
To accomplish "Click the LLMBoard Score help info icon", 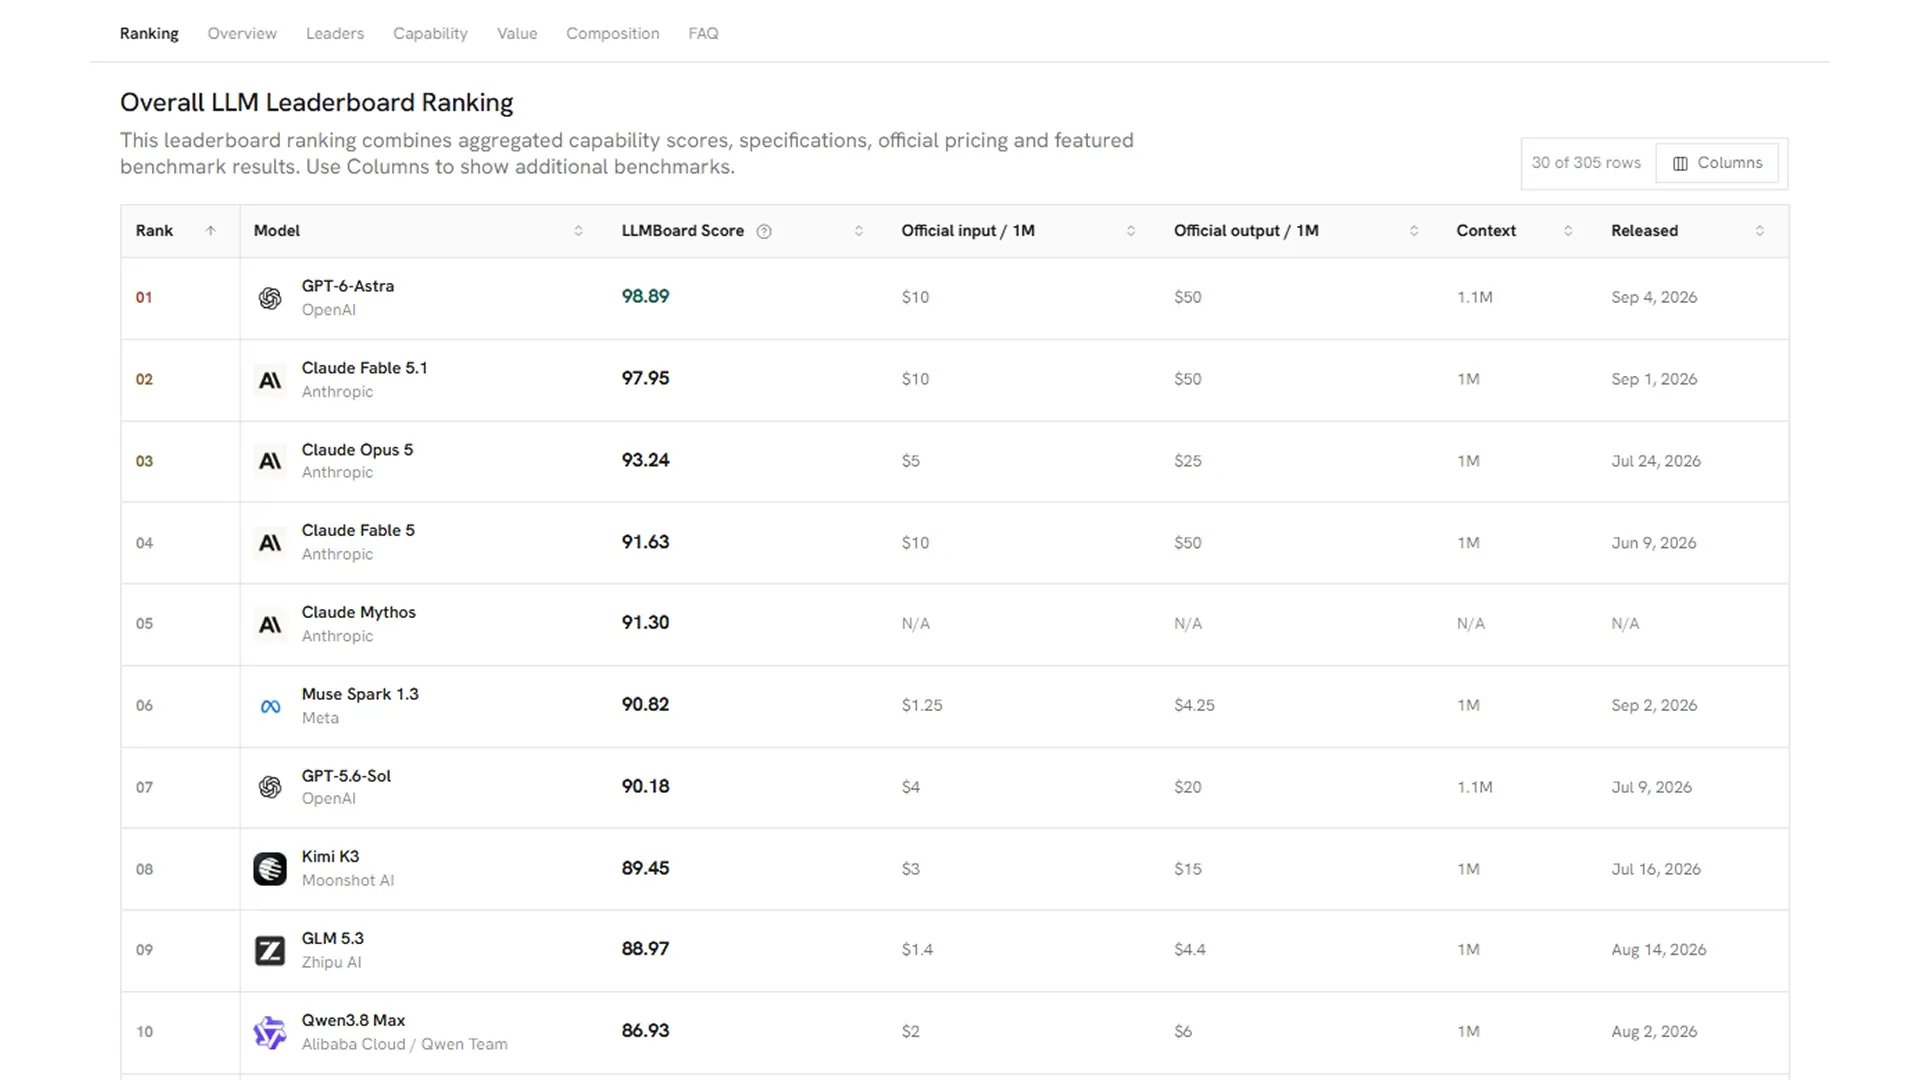I will pos(764,232).
